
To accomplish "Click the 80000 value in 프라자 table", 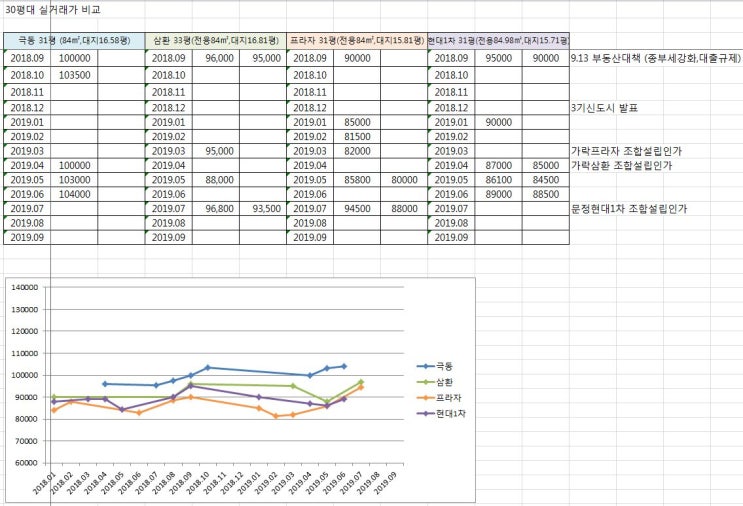I will click(404, 180).
